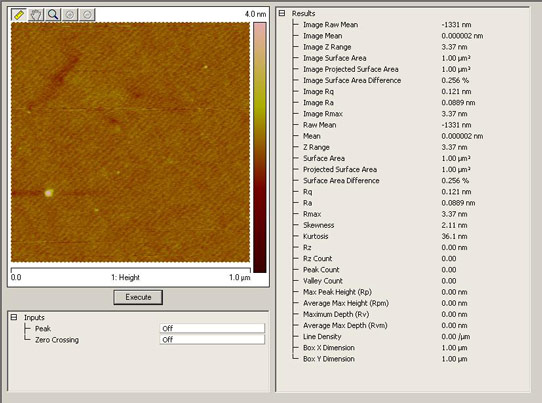Select the Image Ra row
Image resolution: width=542 pixels, height=403 pixels.
click(389, 103)
